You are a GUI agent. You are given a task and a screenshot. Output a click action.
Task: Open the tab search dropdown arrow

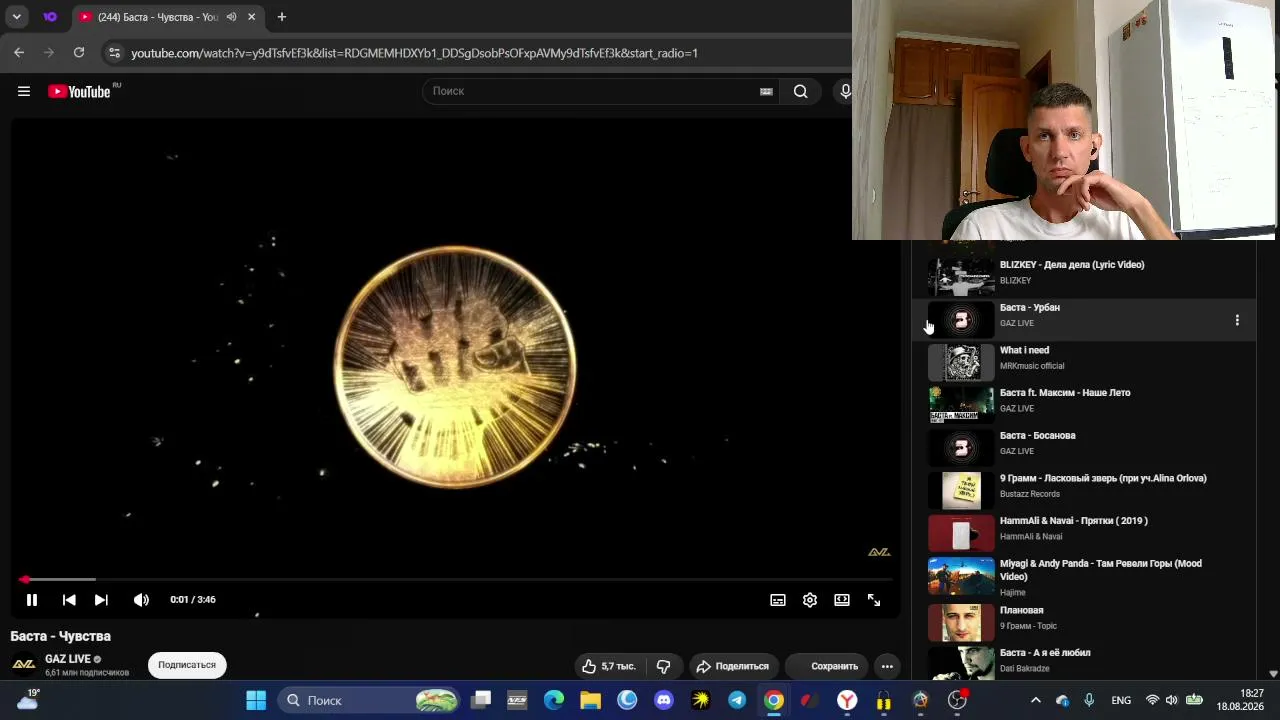[x=17, y=17]
